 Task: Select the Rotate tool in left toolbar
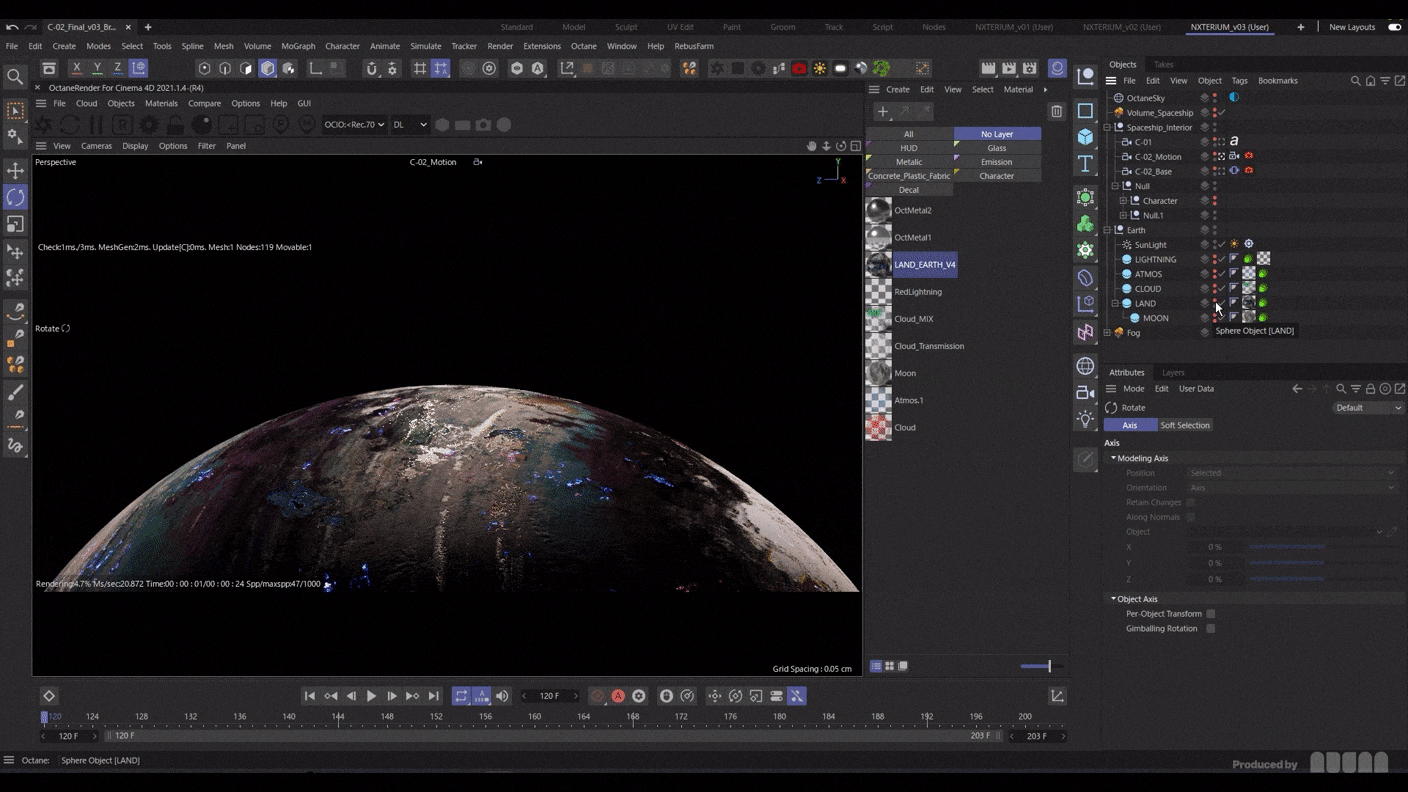(15, 198)
